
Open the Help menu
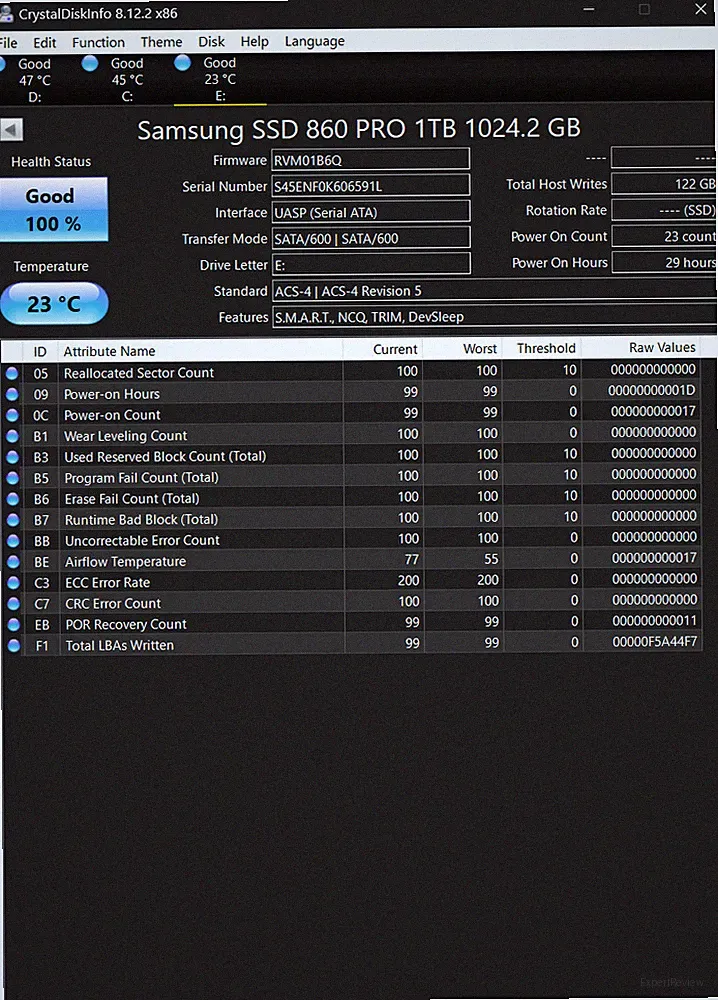tap(254, 41)
